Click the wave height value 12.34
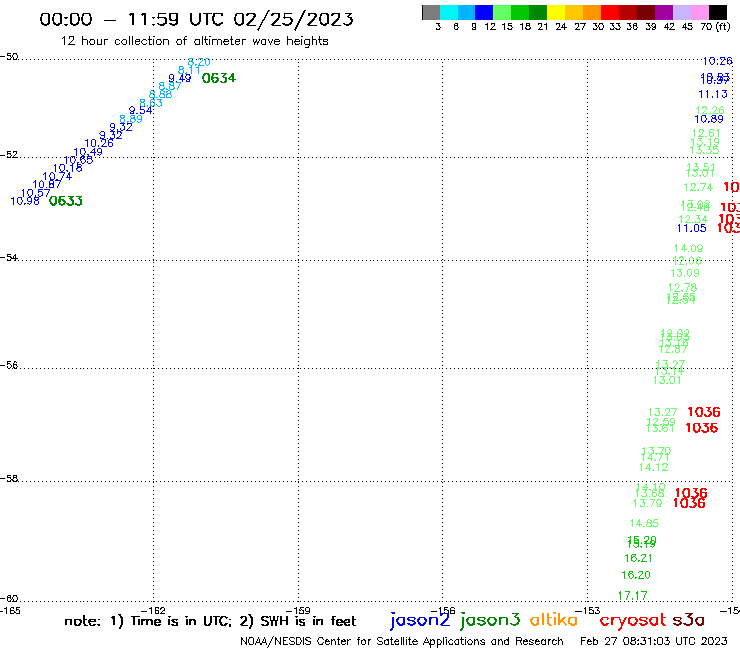The image size is (740, 650). click(x=693, y=219)
